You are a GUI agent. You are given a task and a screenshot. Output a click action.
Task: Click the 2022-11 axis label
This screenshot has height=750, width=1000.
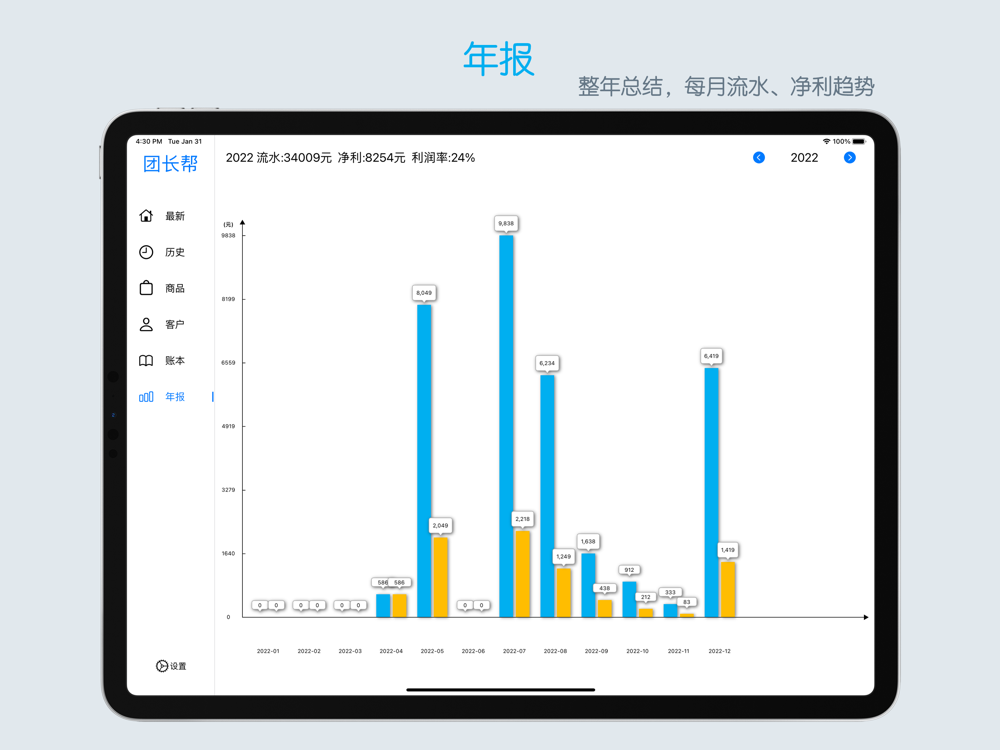coord(679,651)
